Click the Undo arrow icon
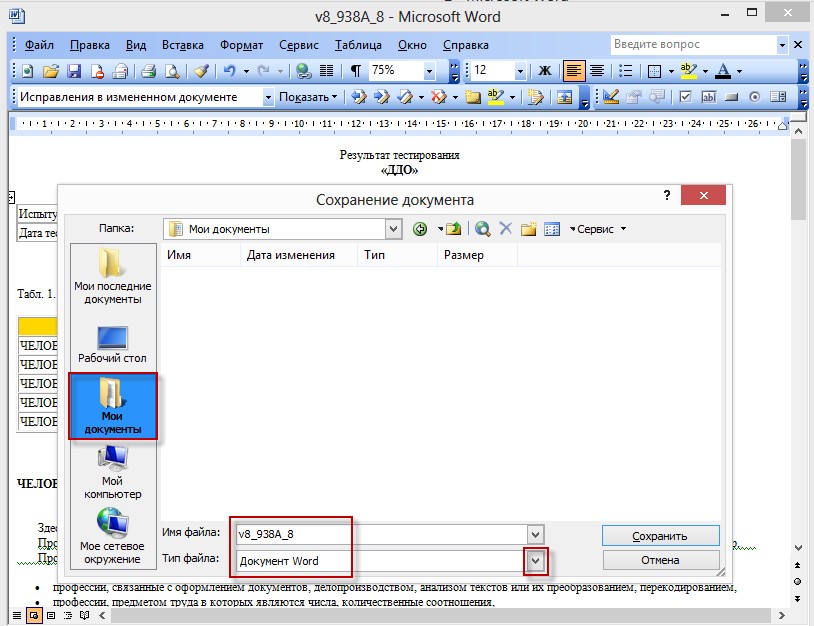 click(x=229, y=71)
